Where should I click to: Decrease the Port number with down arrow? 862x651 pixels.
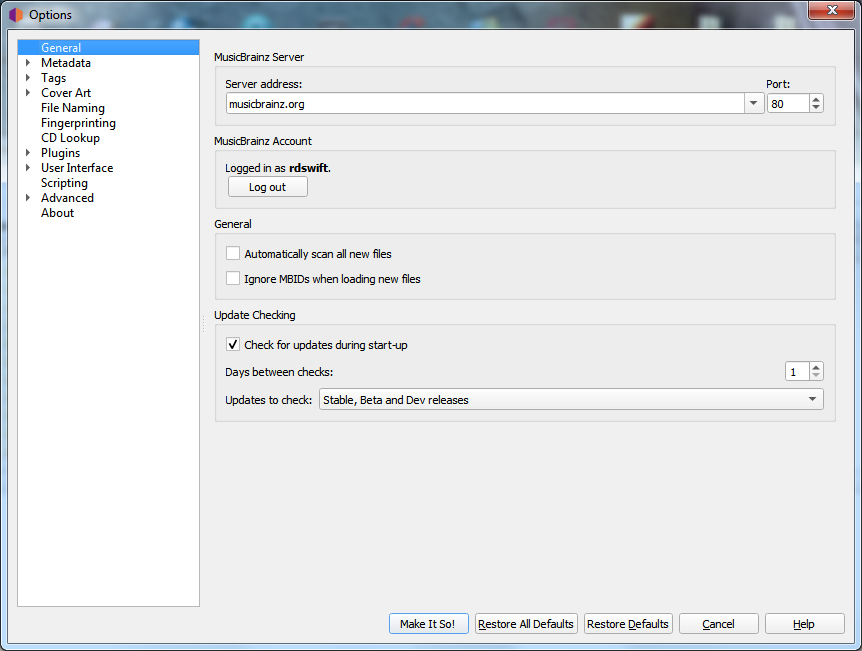(x=816, y=108)
